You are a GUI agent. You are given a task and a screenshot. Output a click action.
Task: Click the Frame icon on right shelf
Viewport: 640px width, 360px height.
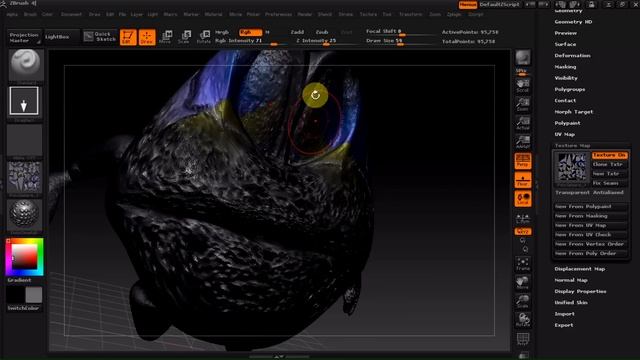pos(522,264)
